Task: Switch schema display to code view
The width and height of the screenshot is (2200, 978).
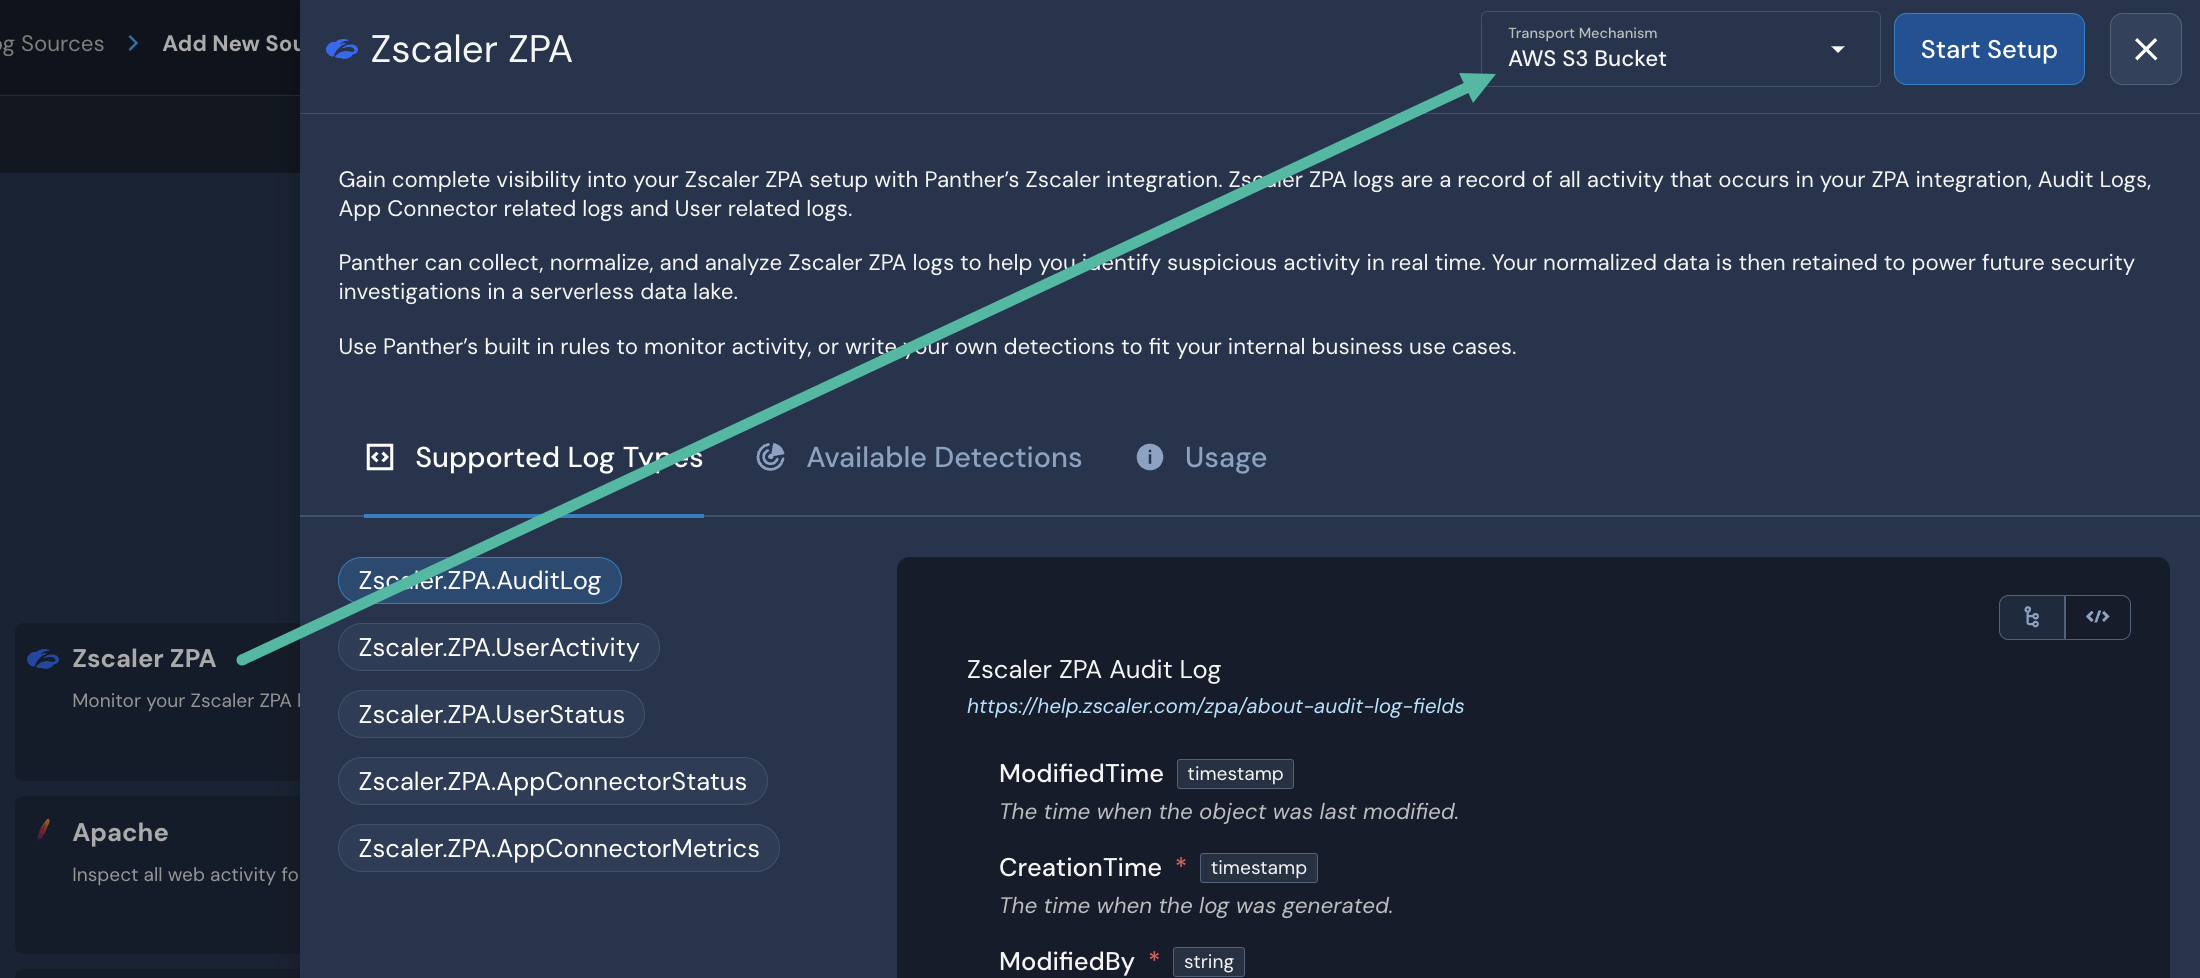Action: tap(2097, 617)
